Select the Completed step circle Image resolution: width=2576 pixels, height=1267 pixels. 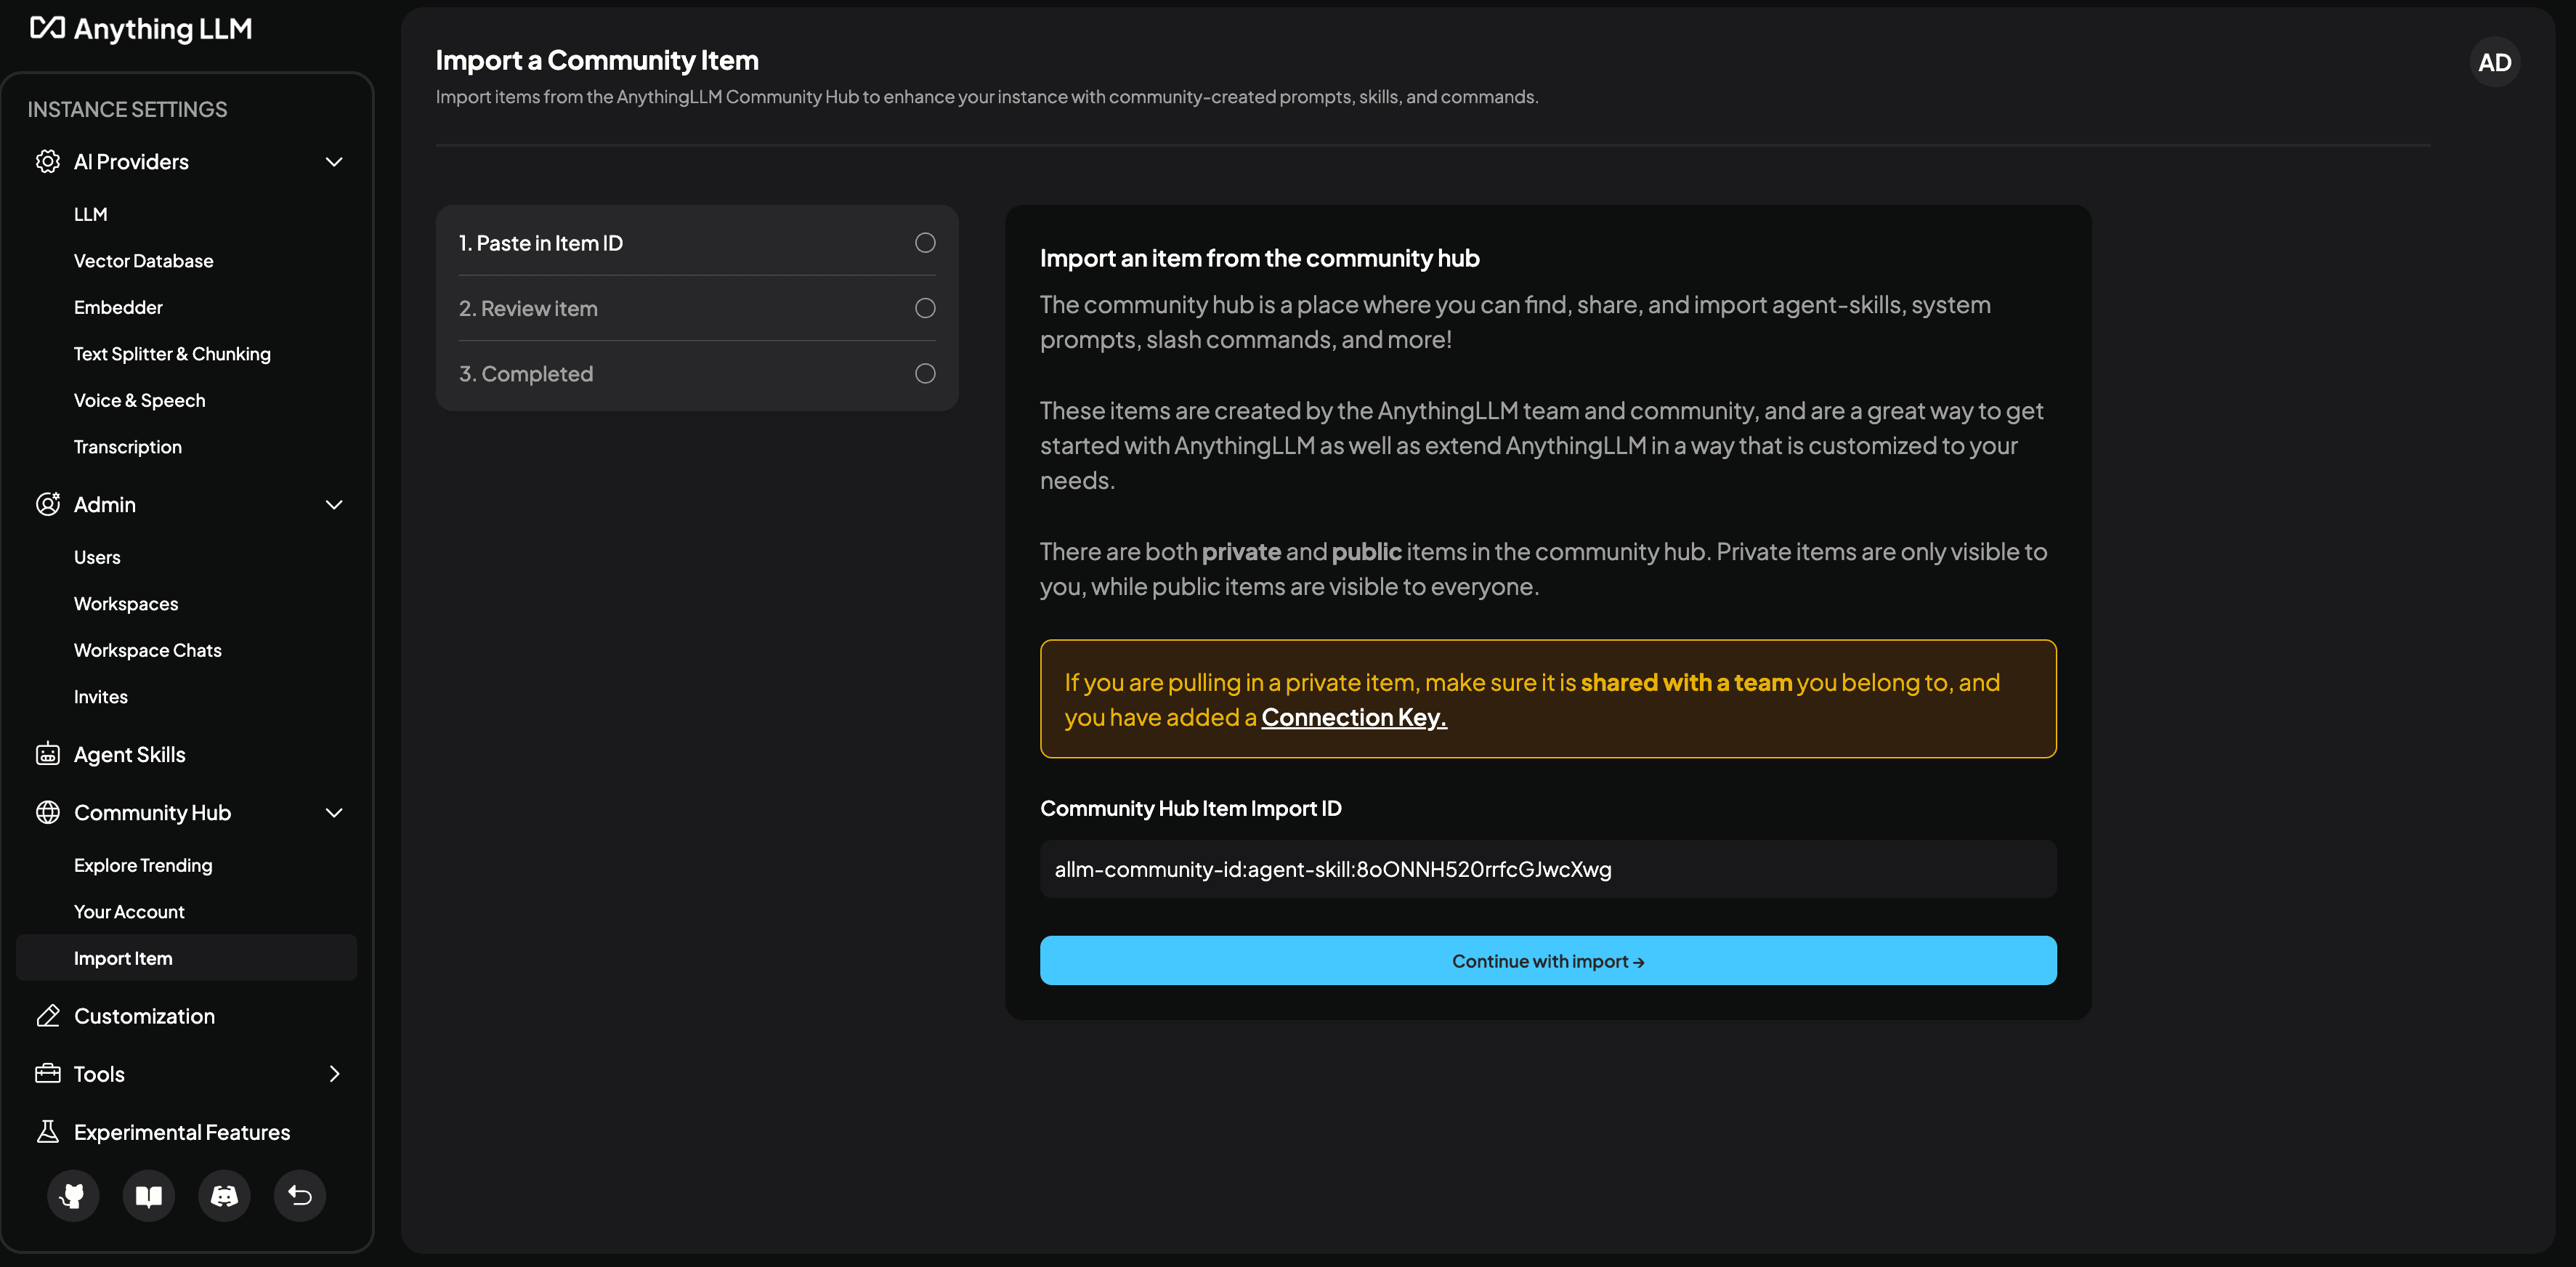click(925, 373)
